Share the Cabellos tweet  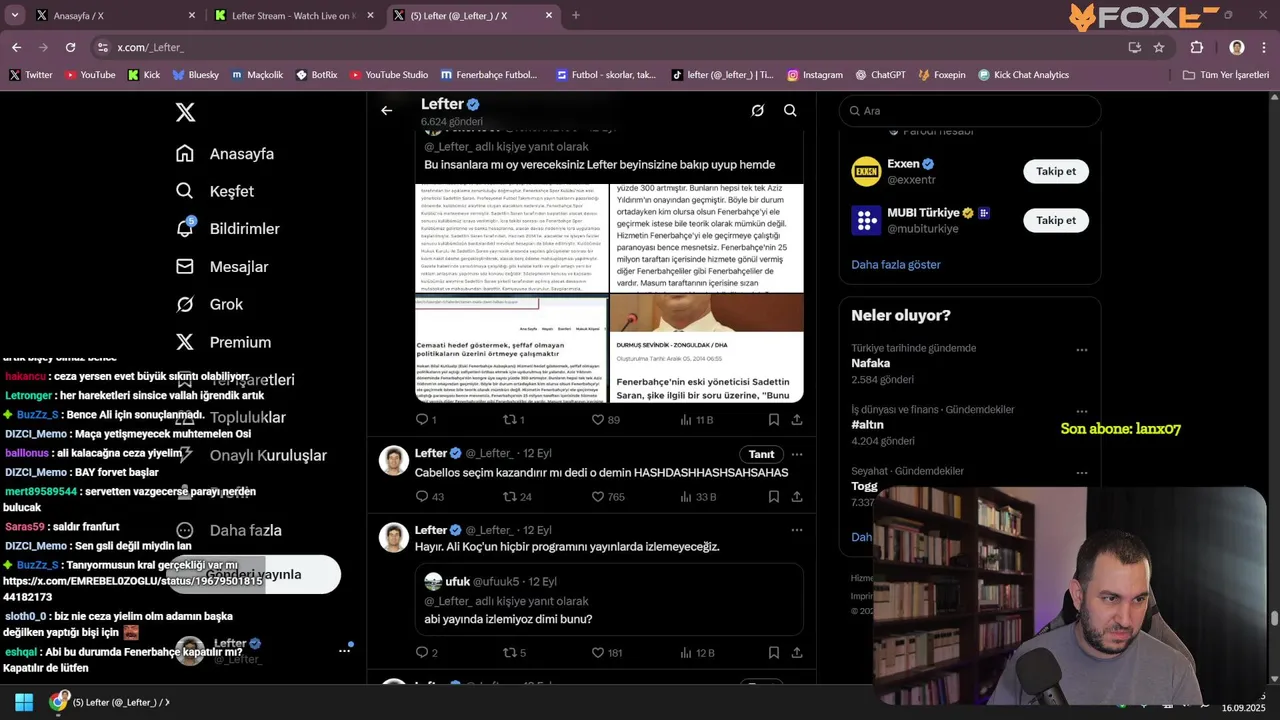click(797, 497)
